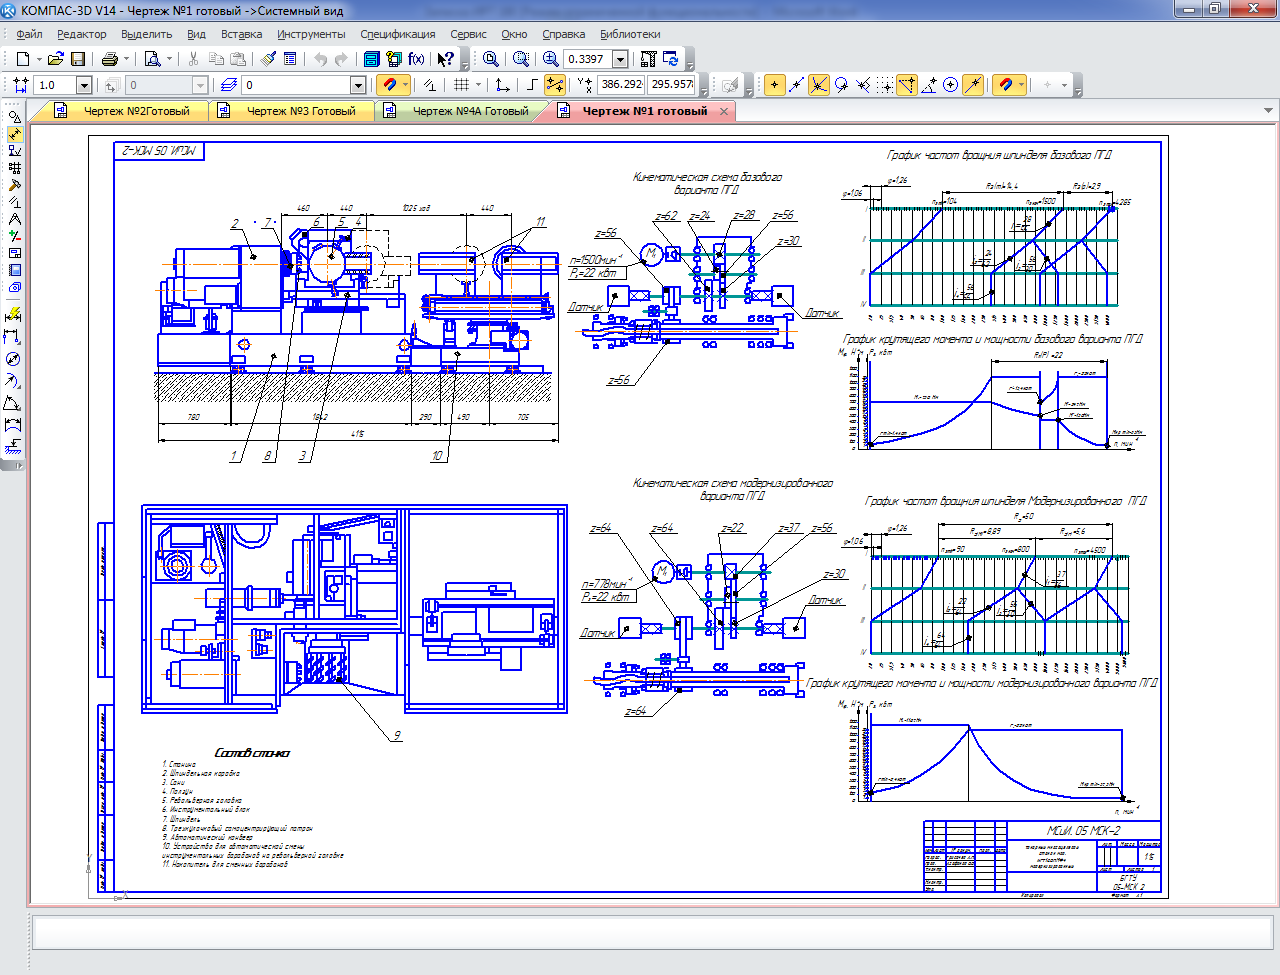Open the Файл menu

pyautogui.click(x=29, y=34)
